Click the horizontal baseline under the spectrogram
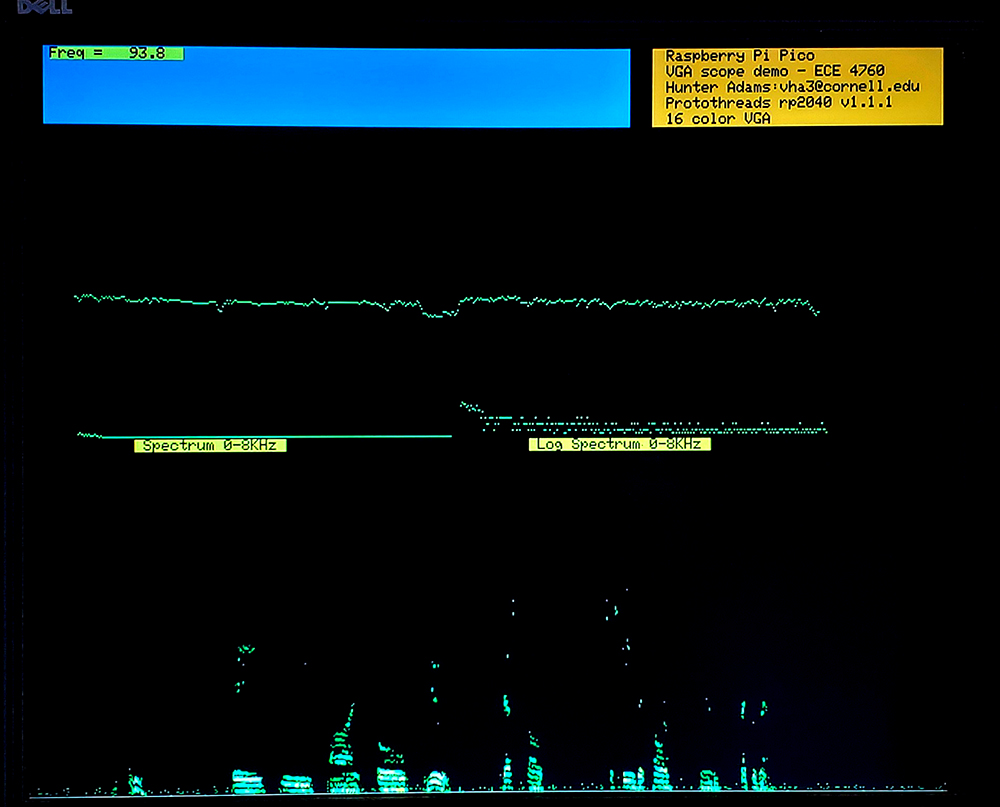1000x807 pixels. pos(500,792)
